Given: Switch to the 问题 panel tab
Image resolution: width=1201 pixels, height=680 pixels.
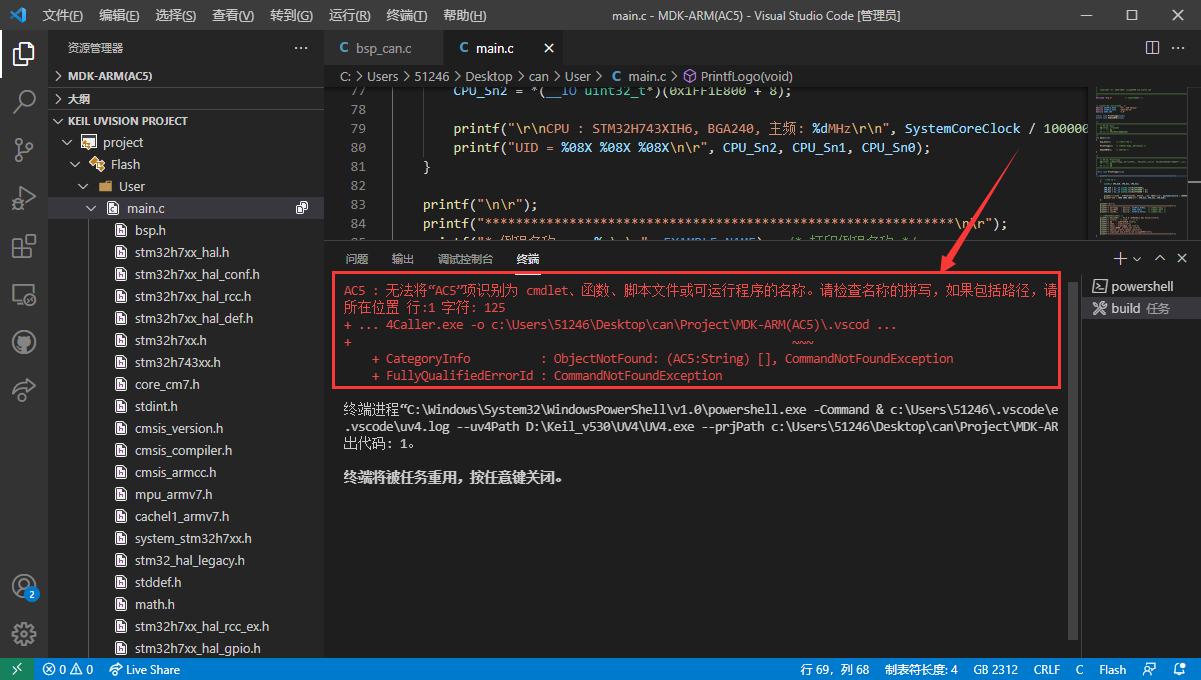Looking at the screenshot, I should click(356, 258).
